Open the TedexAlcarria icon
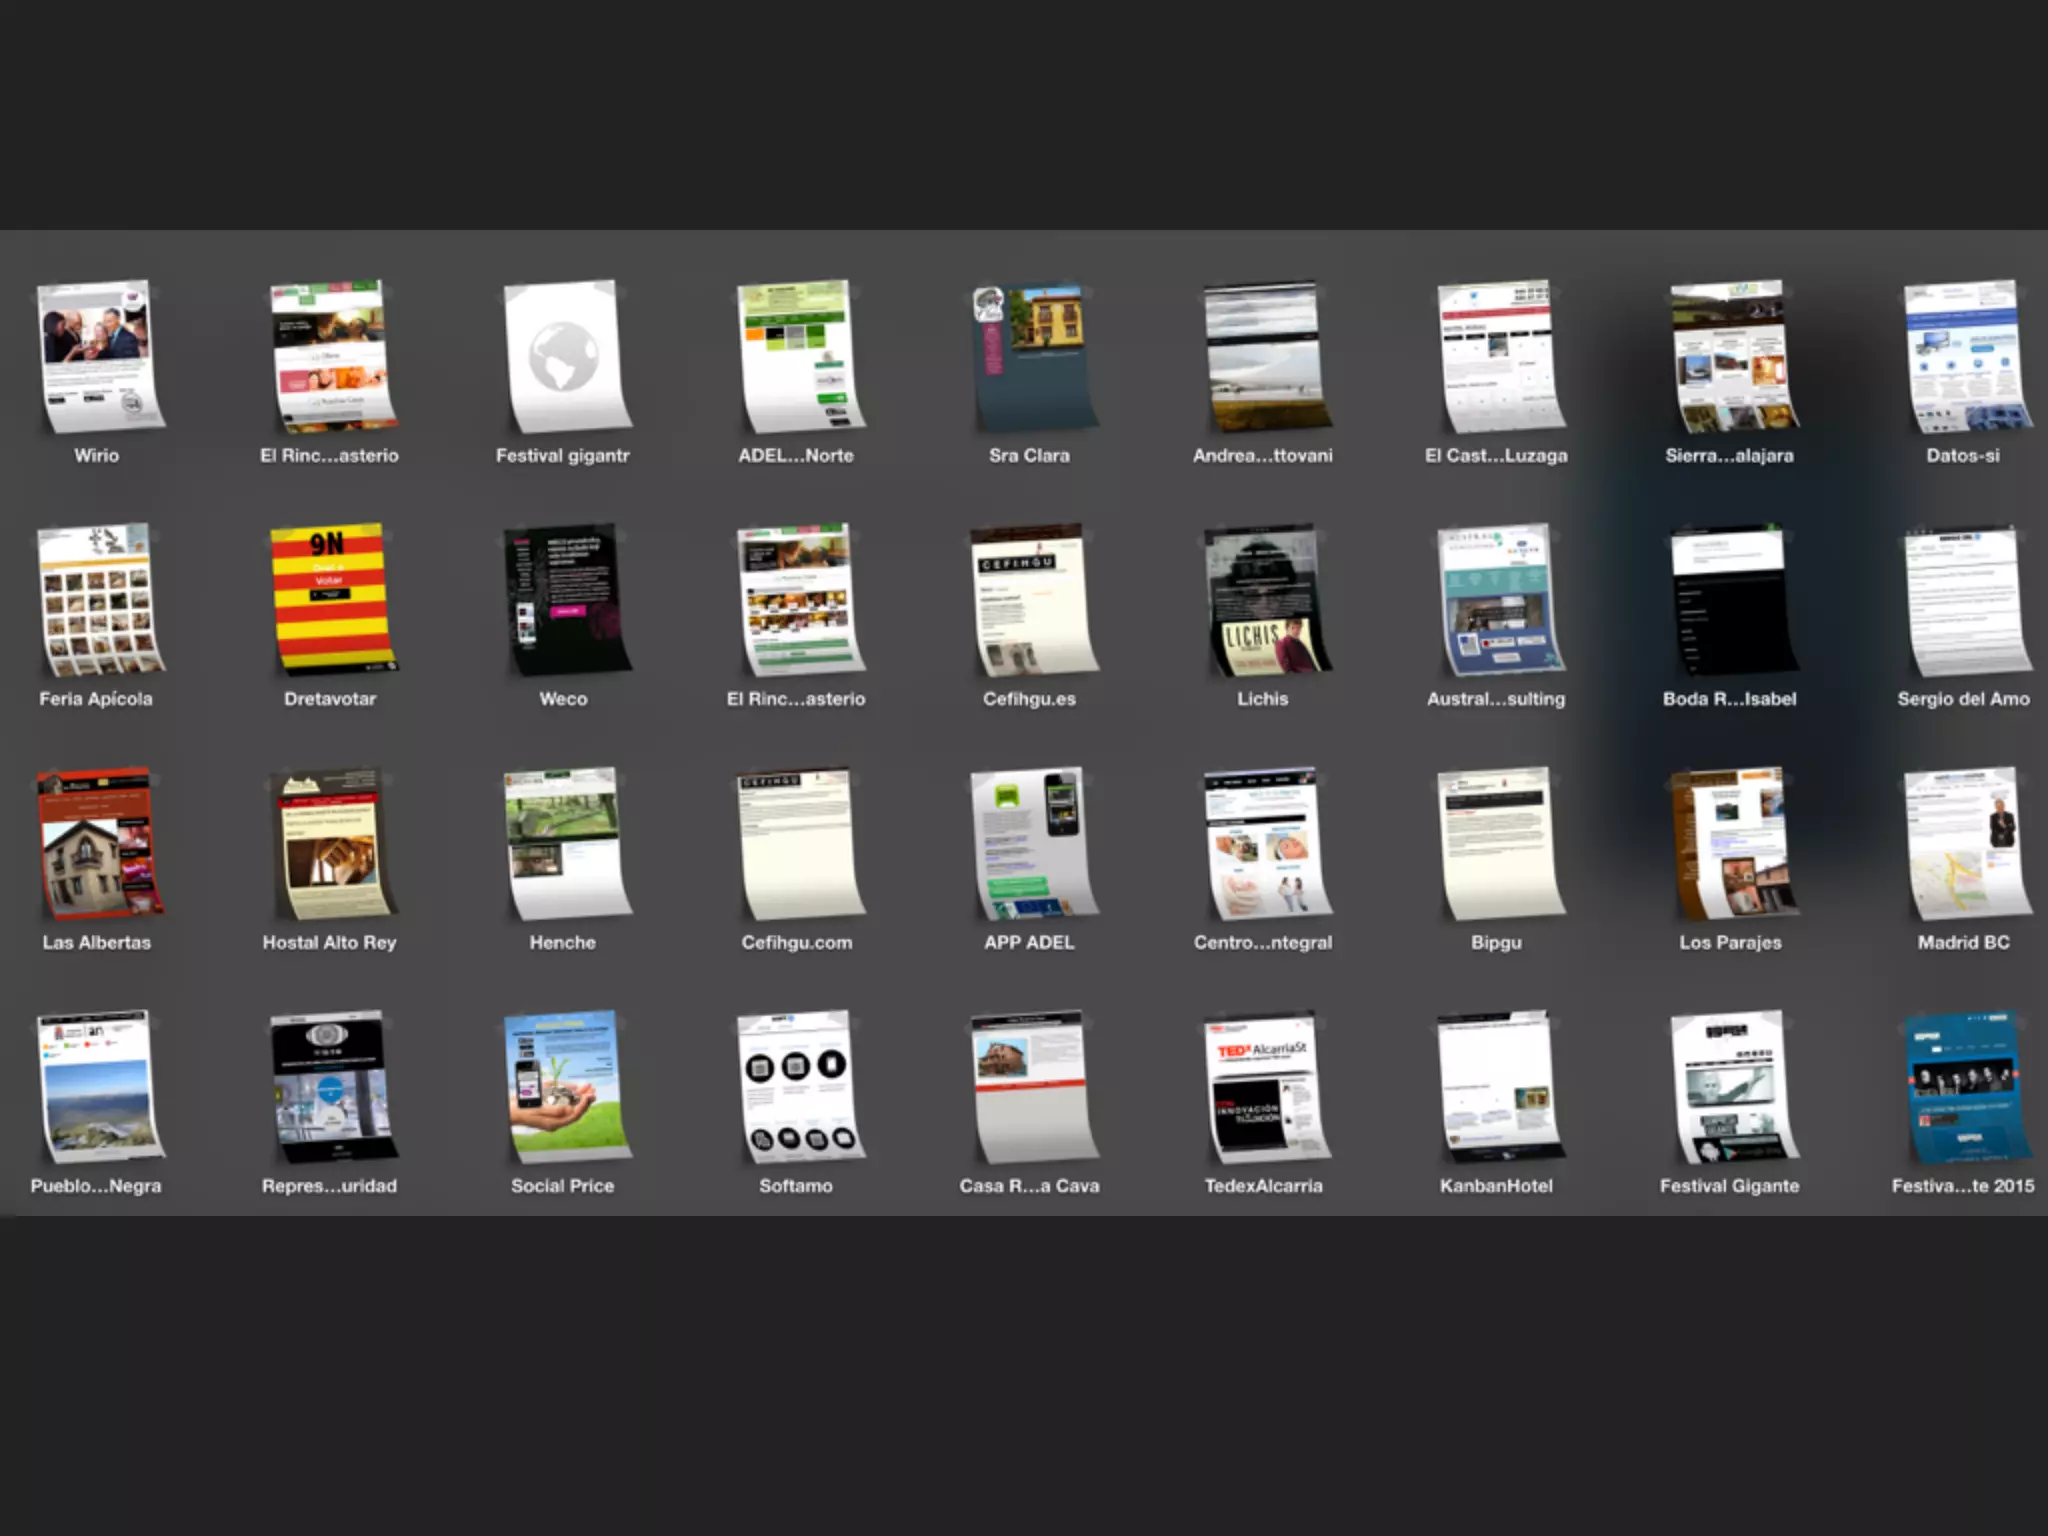This screenshot has width=2048, height=1536. (1264, 1085)
